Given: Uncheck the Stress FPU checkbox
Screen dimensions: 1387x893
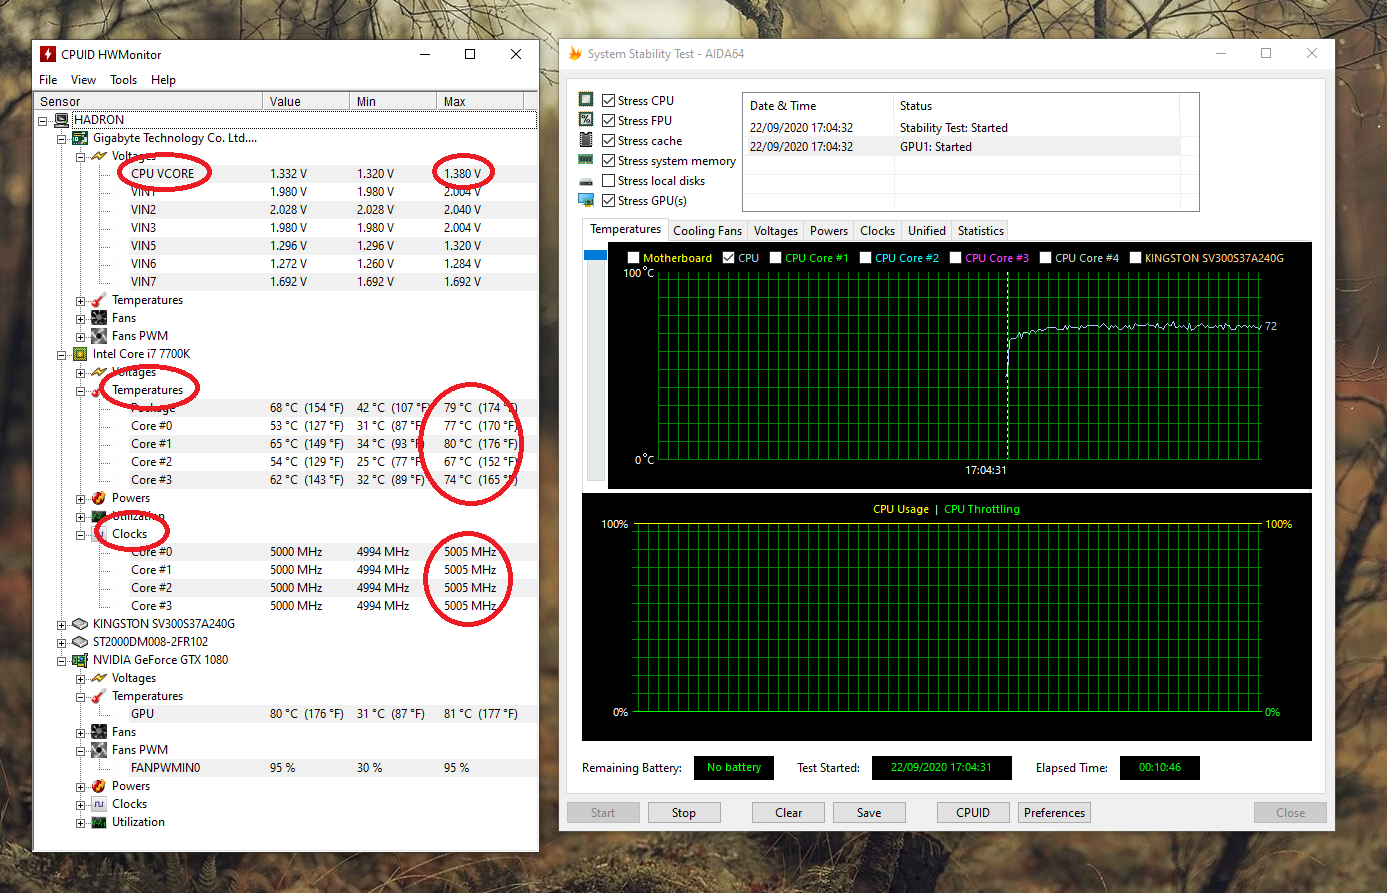Looking at the screenshot, I should (x=608, y=120).
